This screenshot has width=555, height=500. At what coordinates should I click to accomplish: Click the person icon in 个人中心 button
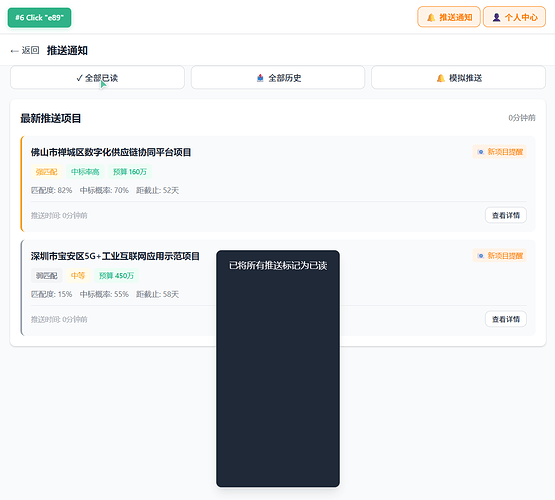[496, 17]
